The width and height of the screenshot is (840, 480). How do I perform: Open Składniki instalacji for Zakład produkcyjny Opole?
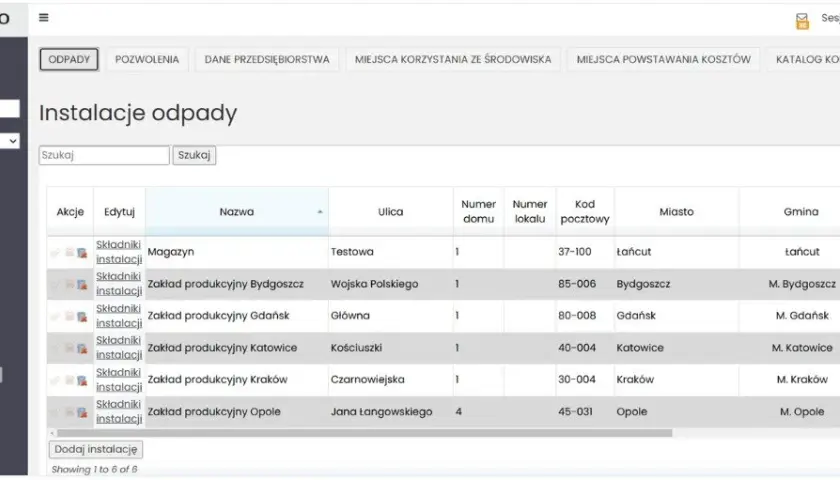119,411
